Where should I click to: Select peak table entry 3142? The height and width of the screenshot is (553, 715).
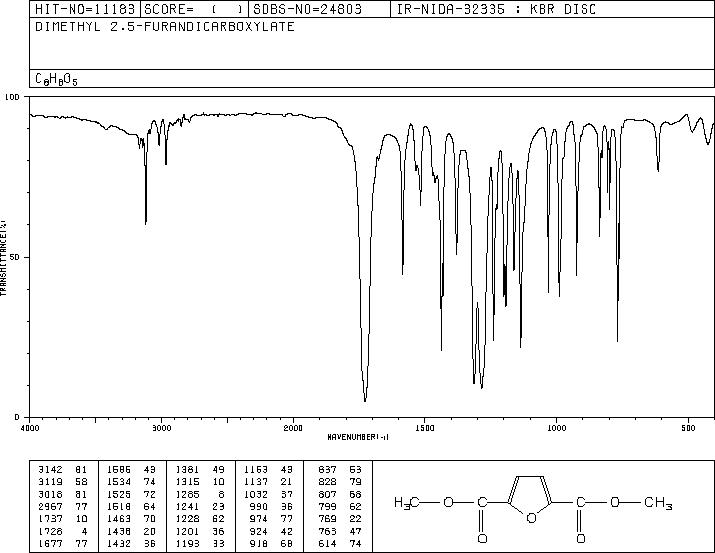63,469
